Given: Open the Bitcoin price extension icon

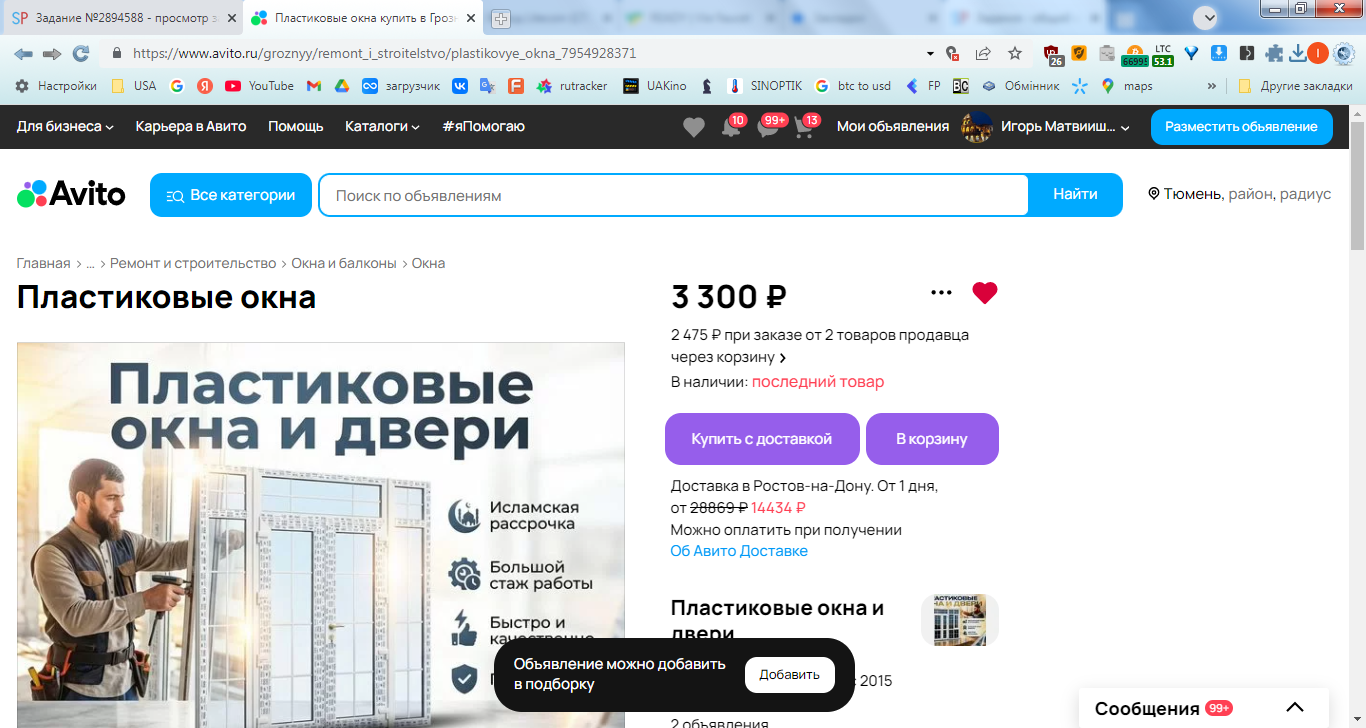Looking at the screenshot, I should 1134,54.
